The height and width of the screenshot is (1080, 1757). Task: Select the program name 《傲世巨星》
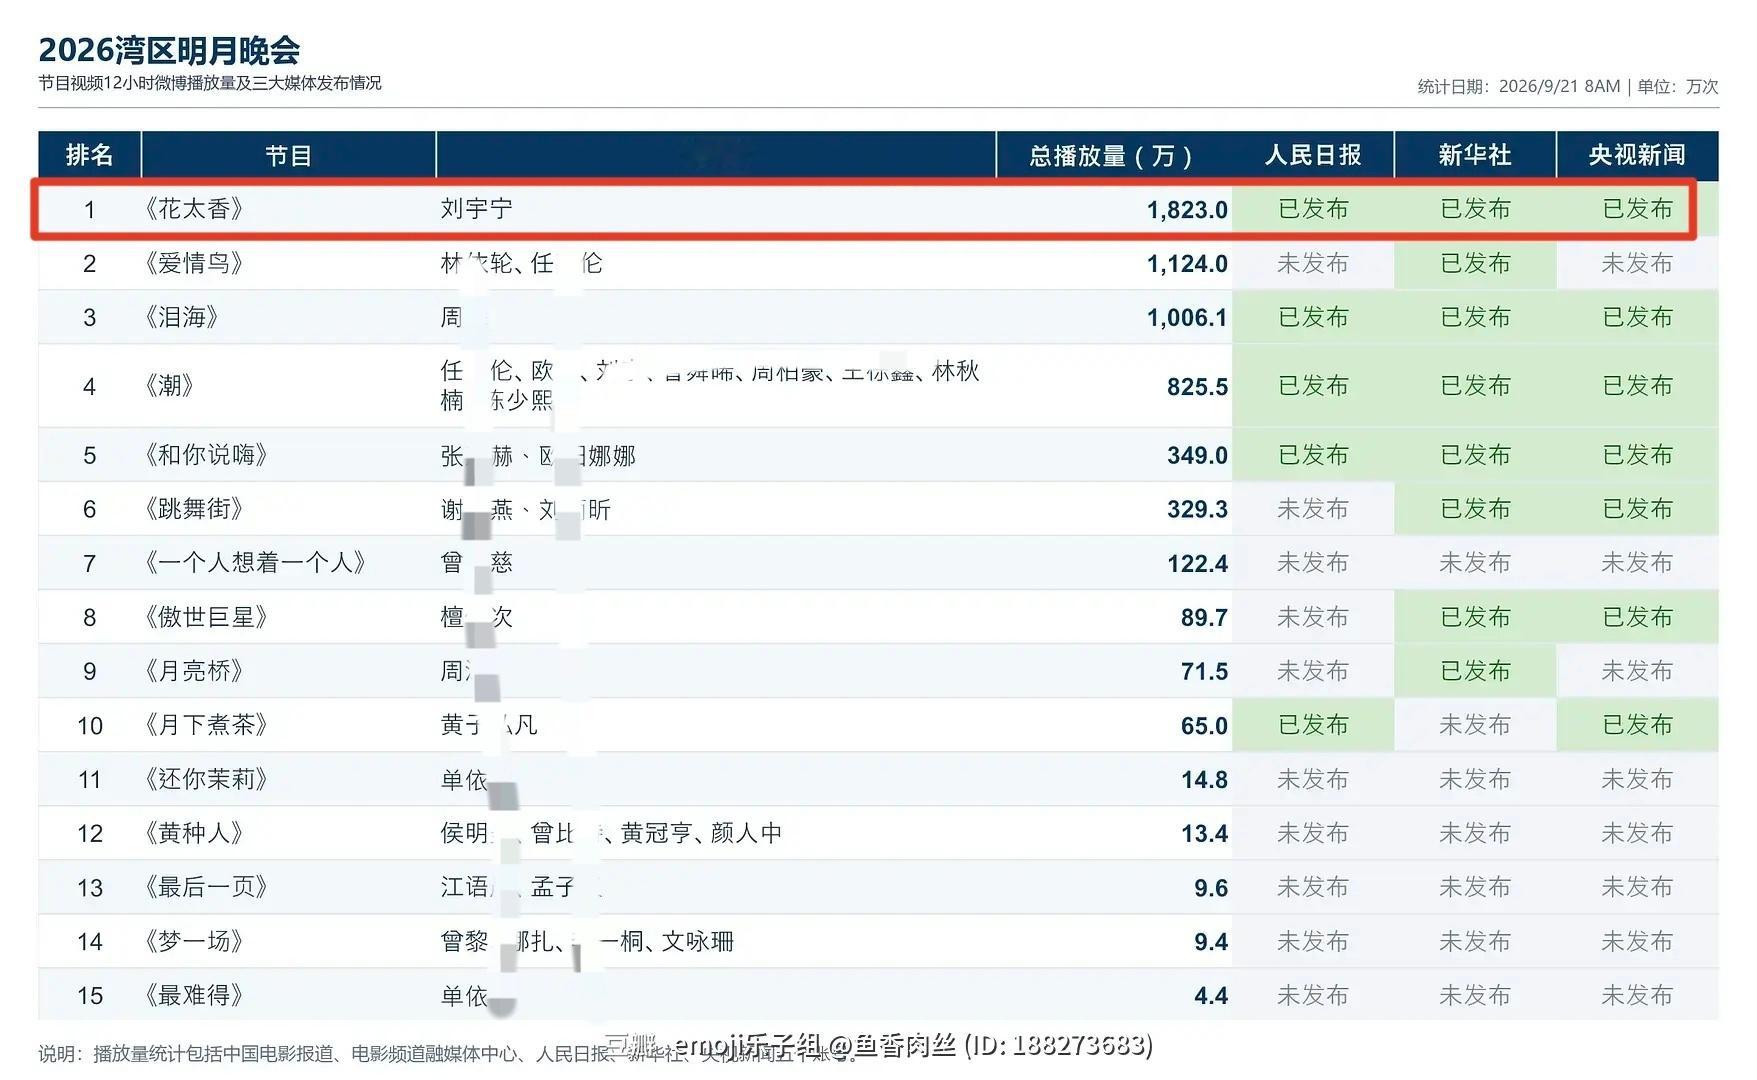pyautogui.click(x=206, y=617)
